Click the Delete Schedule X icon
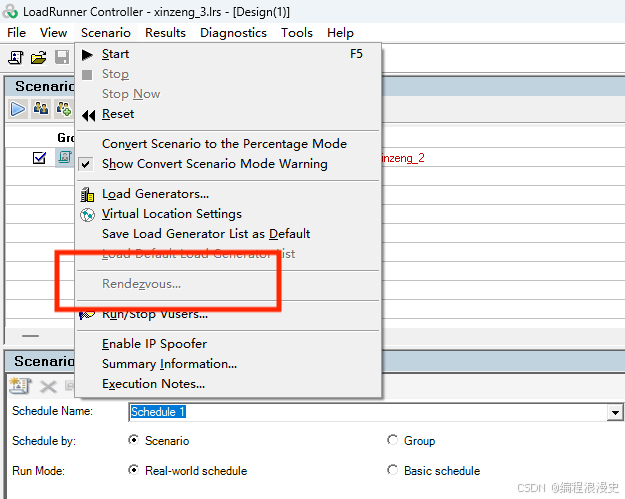Viewport: 625px width, 499px height. (48, 387)
